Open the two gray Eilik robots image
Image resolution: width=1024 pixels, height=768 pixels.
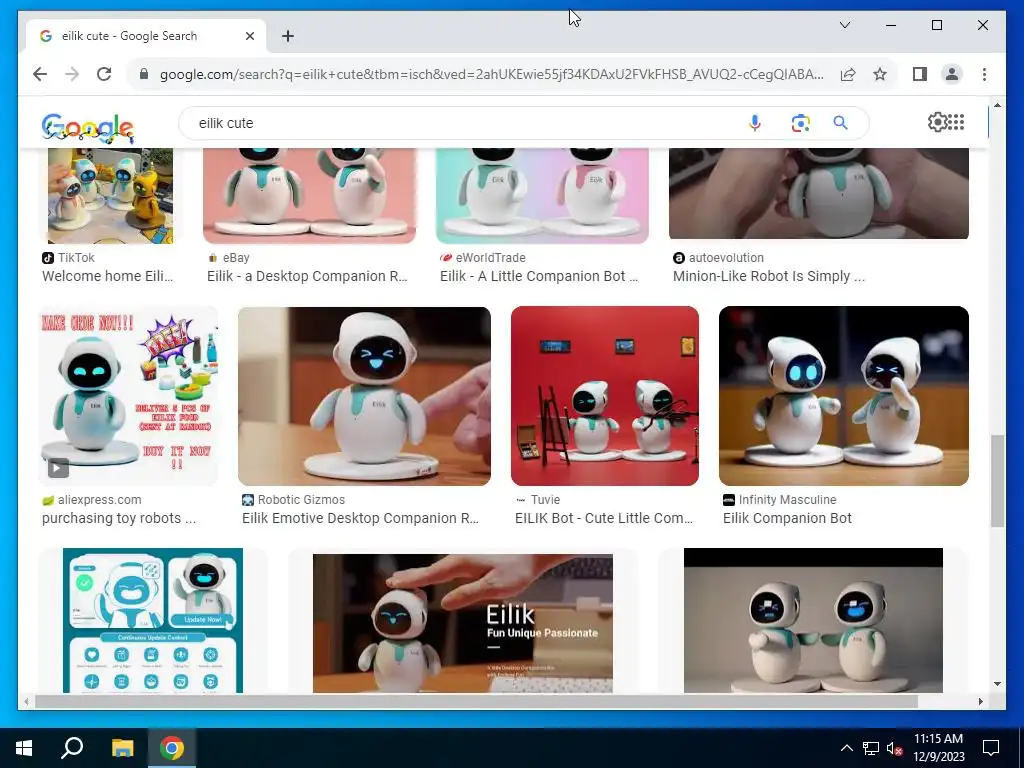point(813,620)
